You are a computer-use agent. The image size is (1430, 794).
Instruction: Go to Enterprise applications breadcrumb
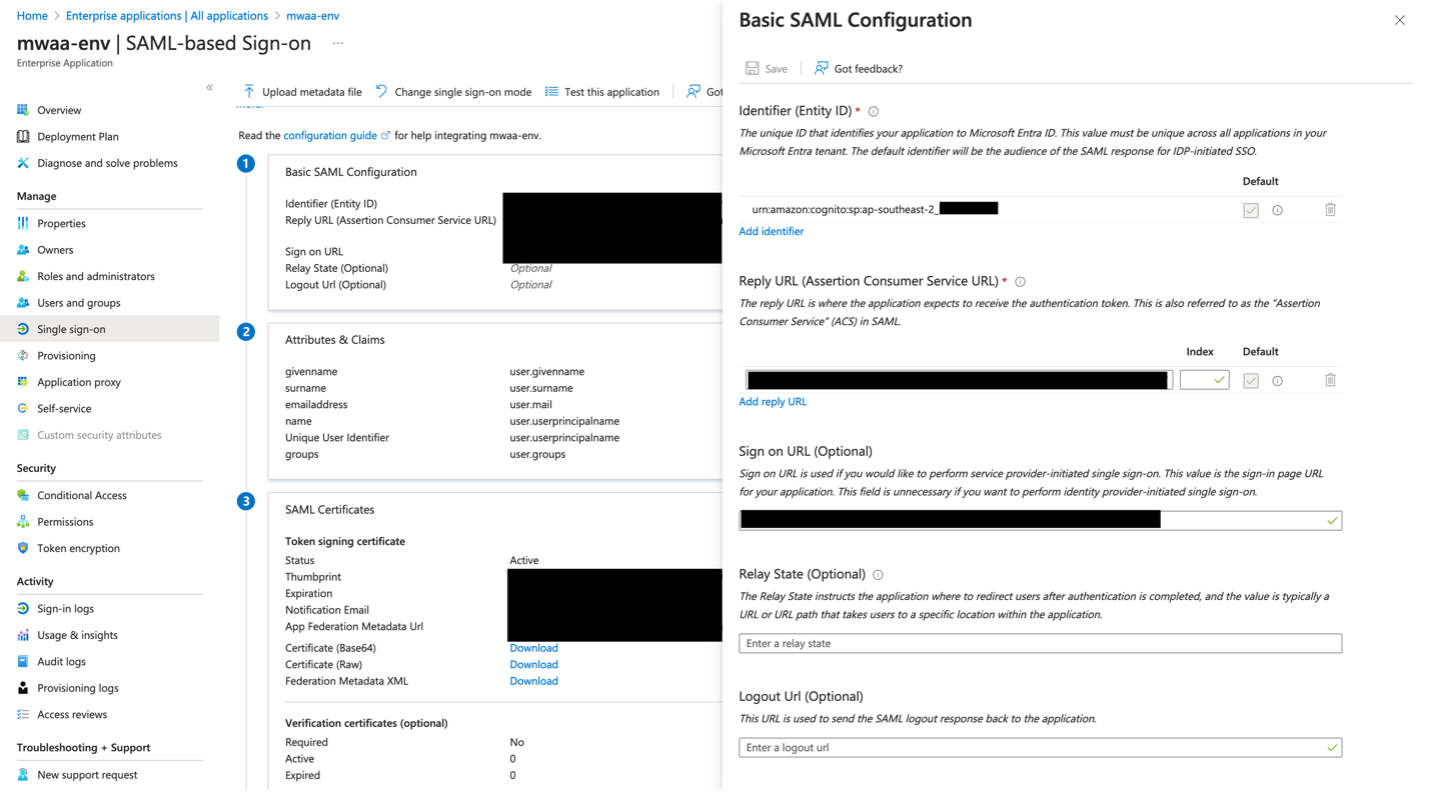167,16
